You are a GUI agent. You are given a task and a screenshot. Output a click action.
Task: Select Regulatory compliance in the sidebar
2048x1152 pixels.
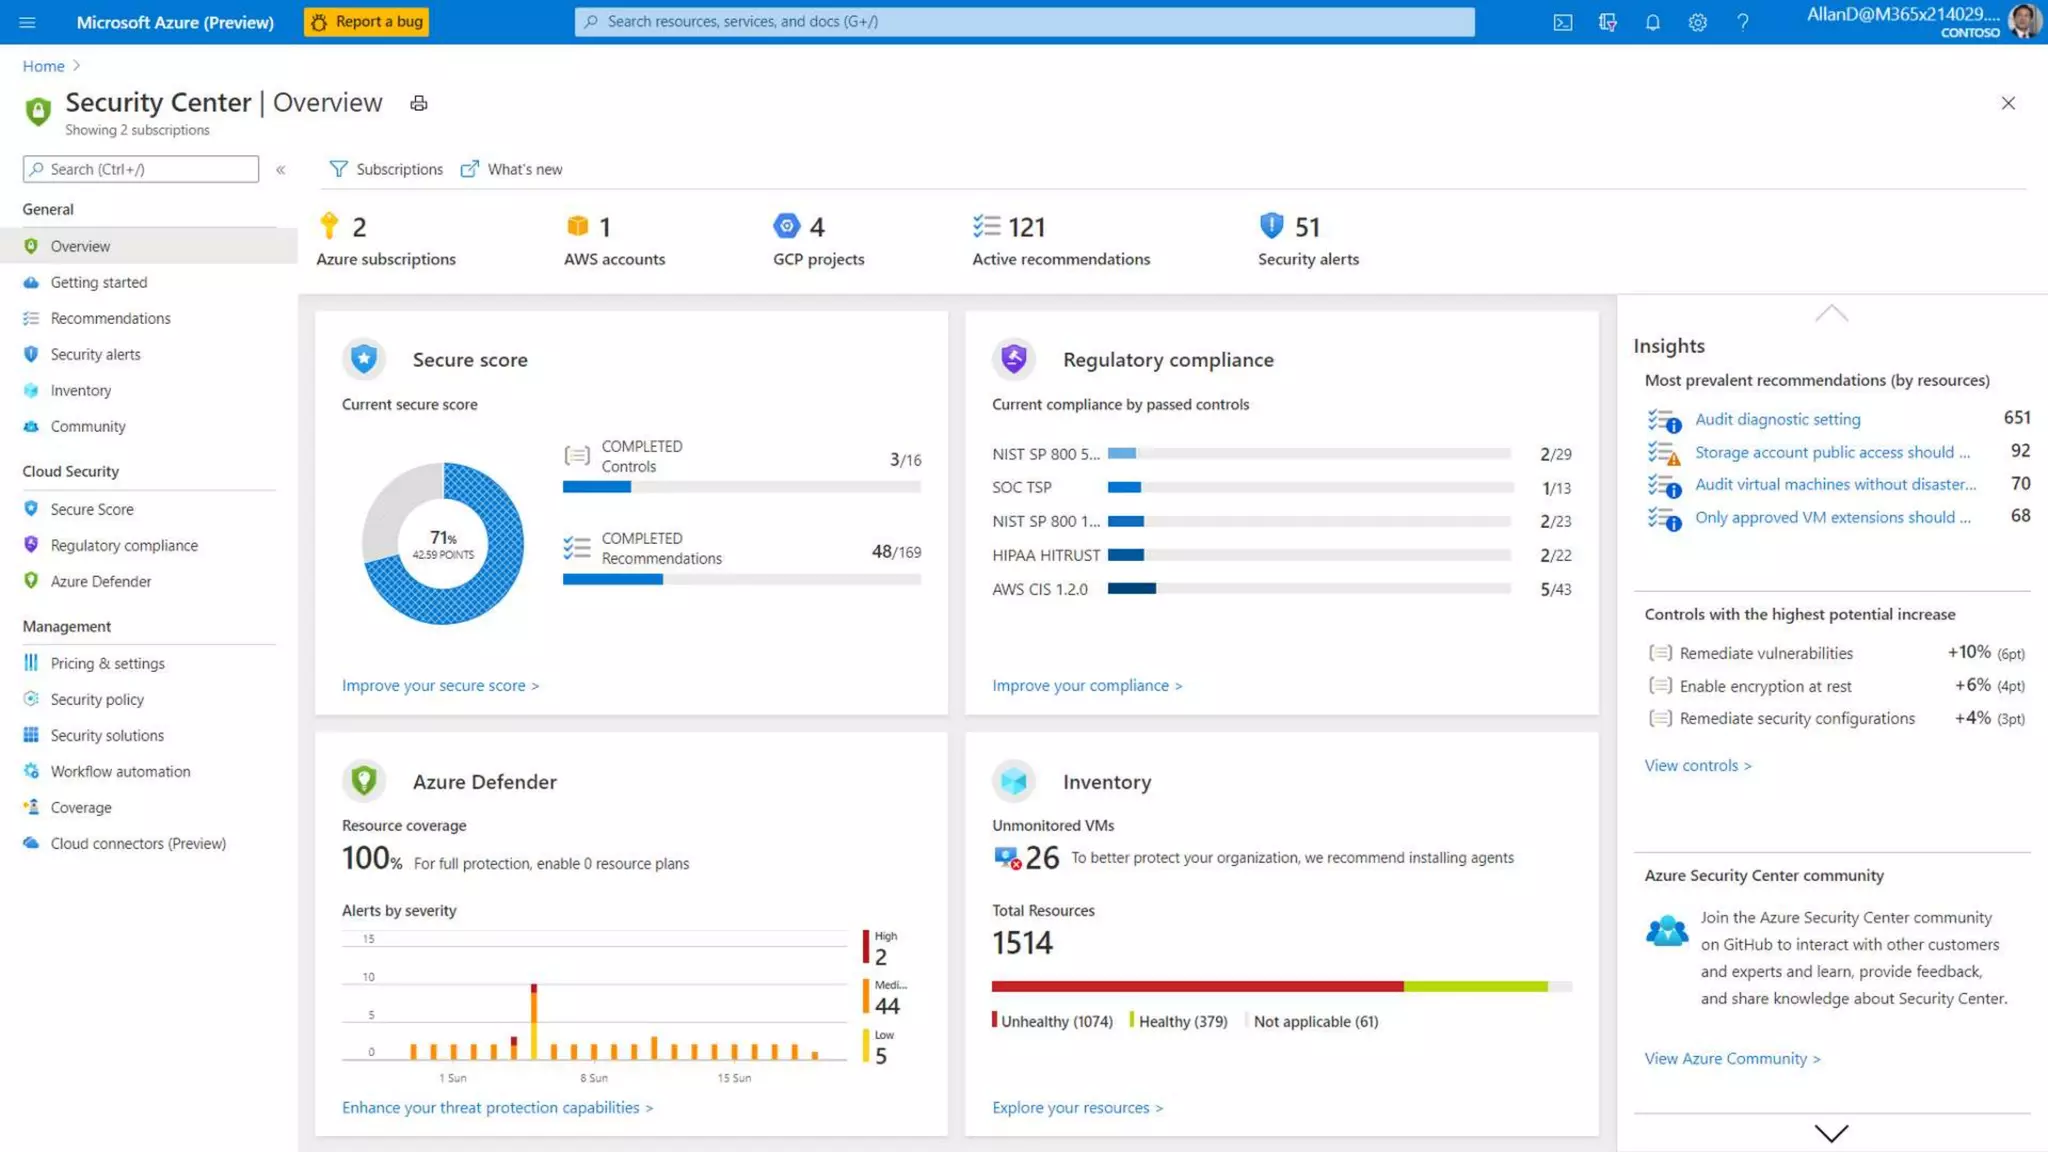pos(124,545)
